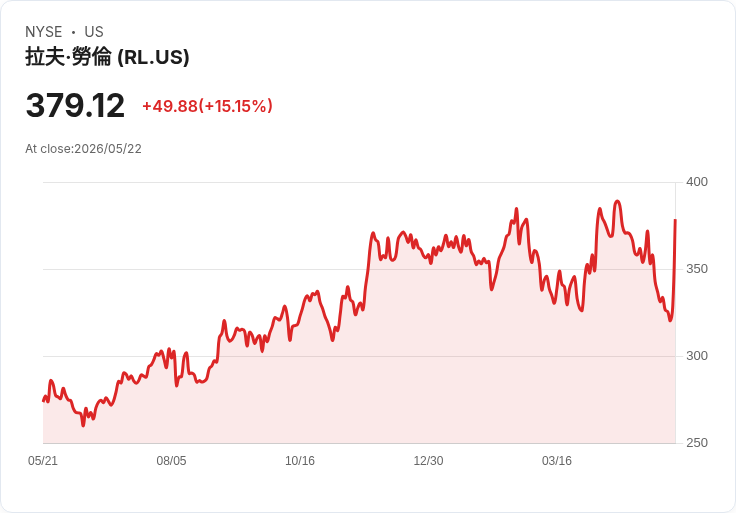
Task: Click the 400 y-axis label
Action: point(697,182)
